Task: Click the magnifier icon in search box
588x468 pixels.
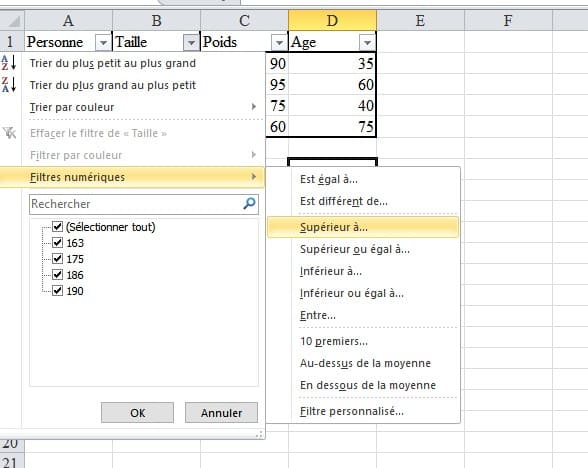Action: point(249,204)
